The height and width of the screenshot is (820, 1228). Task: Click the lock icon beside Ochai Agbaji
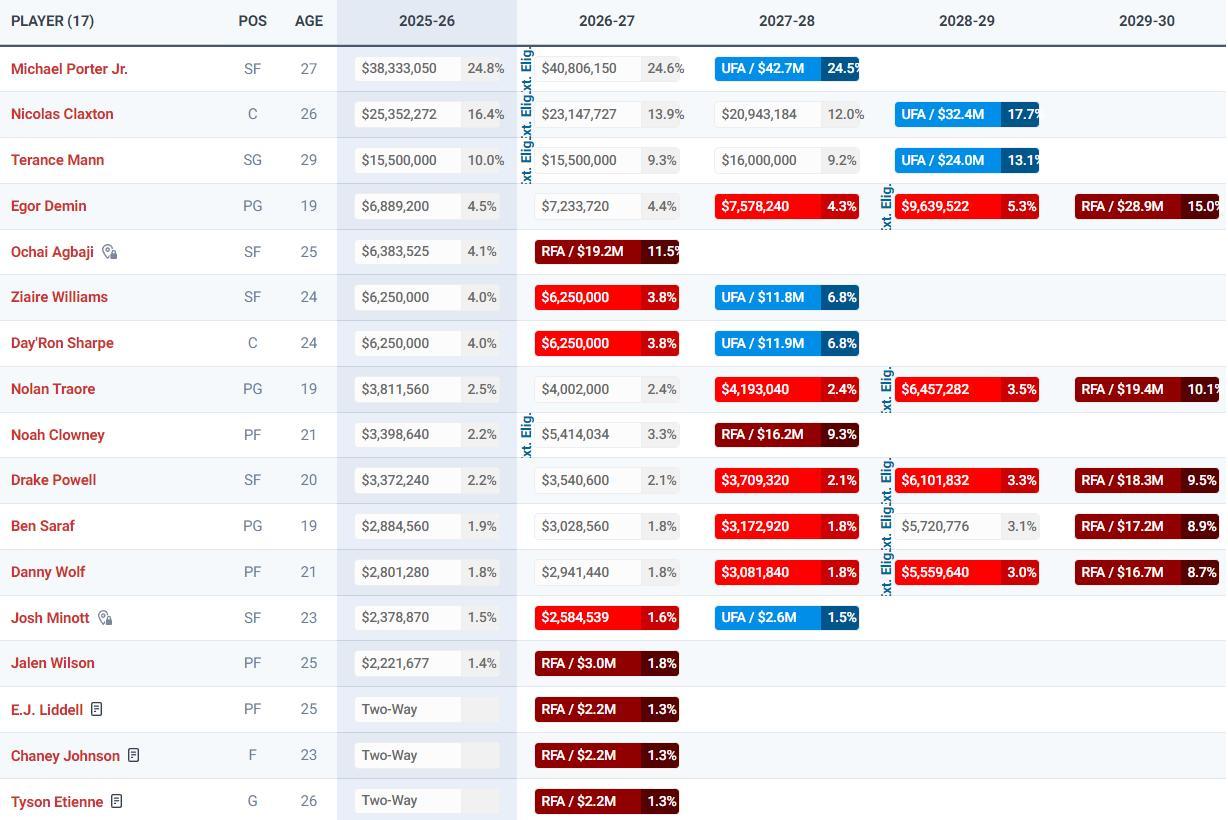tap(110, 252)
